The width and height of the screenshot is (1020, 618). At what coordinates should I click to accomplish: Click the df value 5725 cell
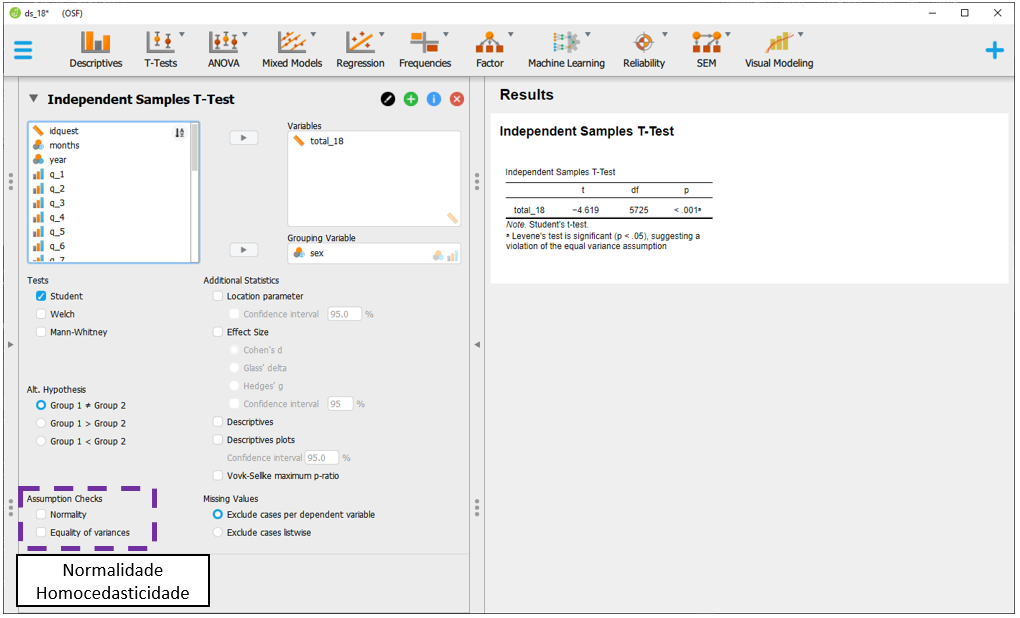(638, 210)
